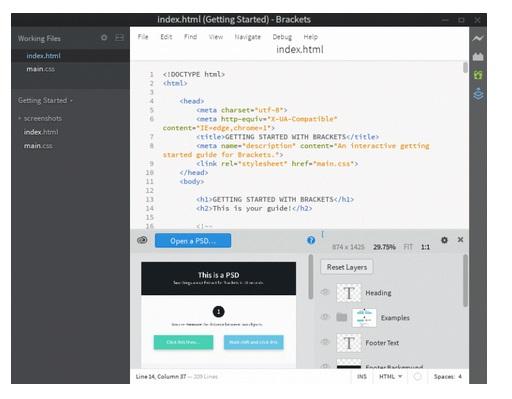Click the Live Preview lightning icon

(x=478, y=38)
